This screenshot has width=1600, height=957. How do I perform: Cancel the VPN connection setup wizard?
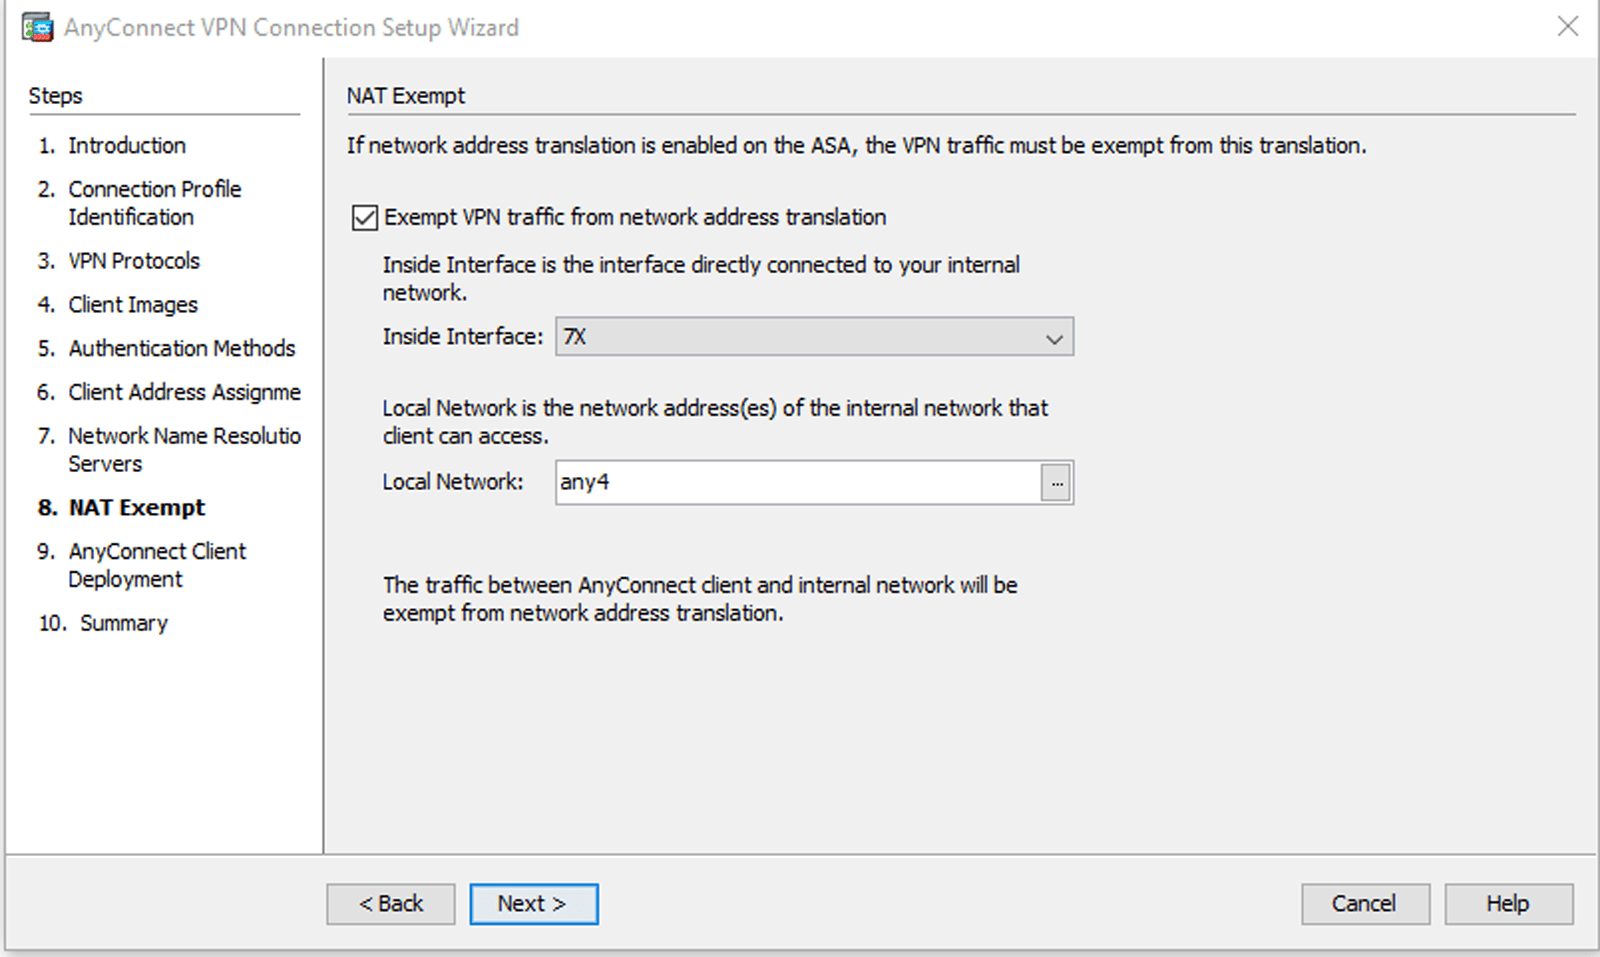[x=1365, y=903]
